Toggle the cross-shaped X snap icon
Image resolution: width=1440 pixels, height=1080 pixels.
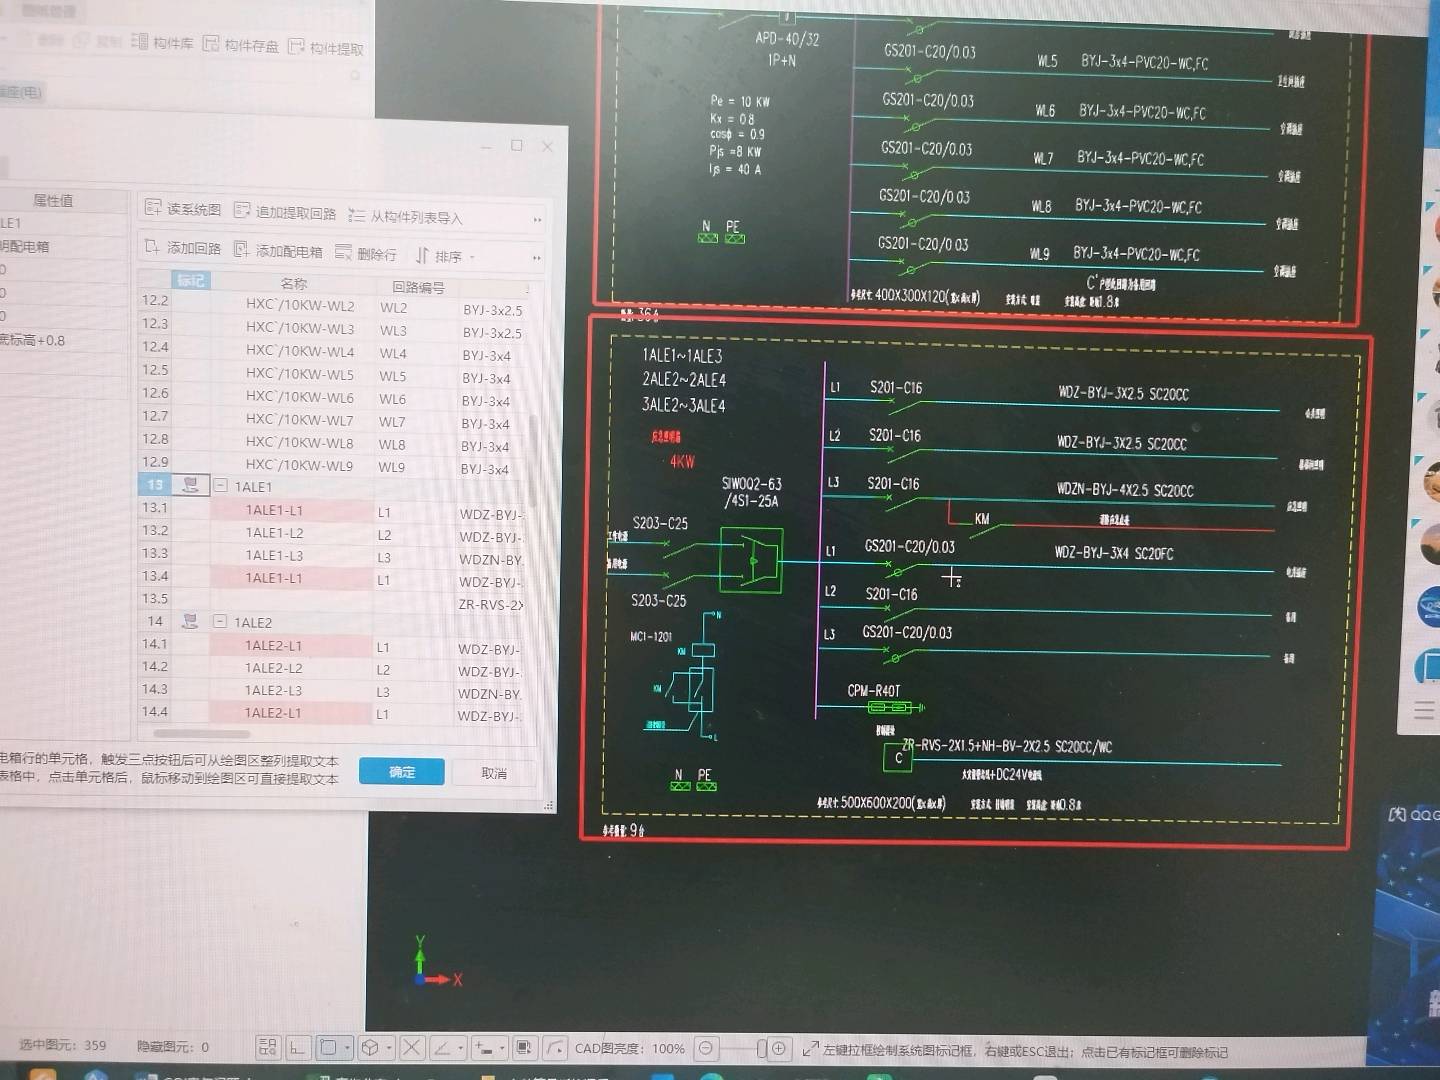(412, 1048)
